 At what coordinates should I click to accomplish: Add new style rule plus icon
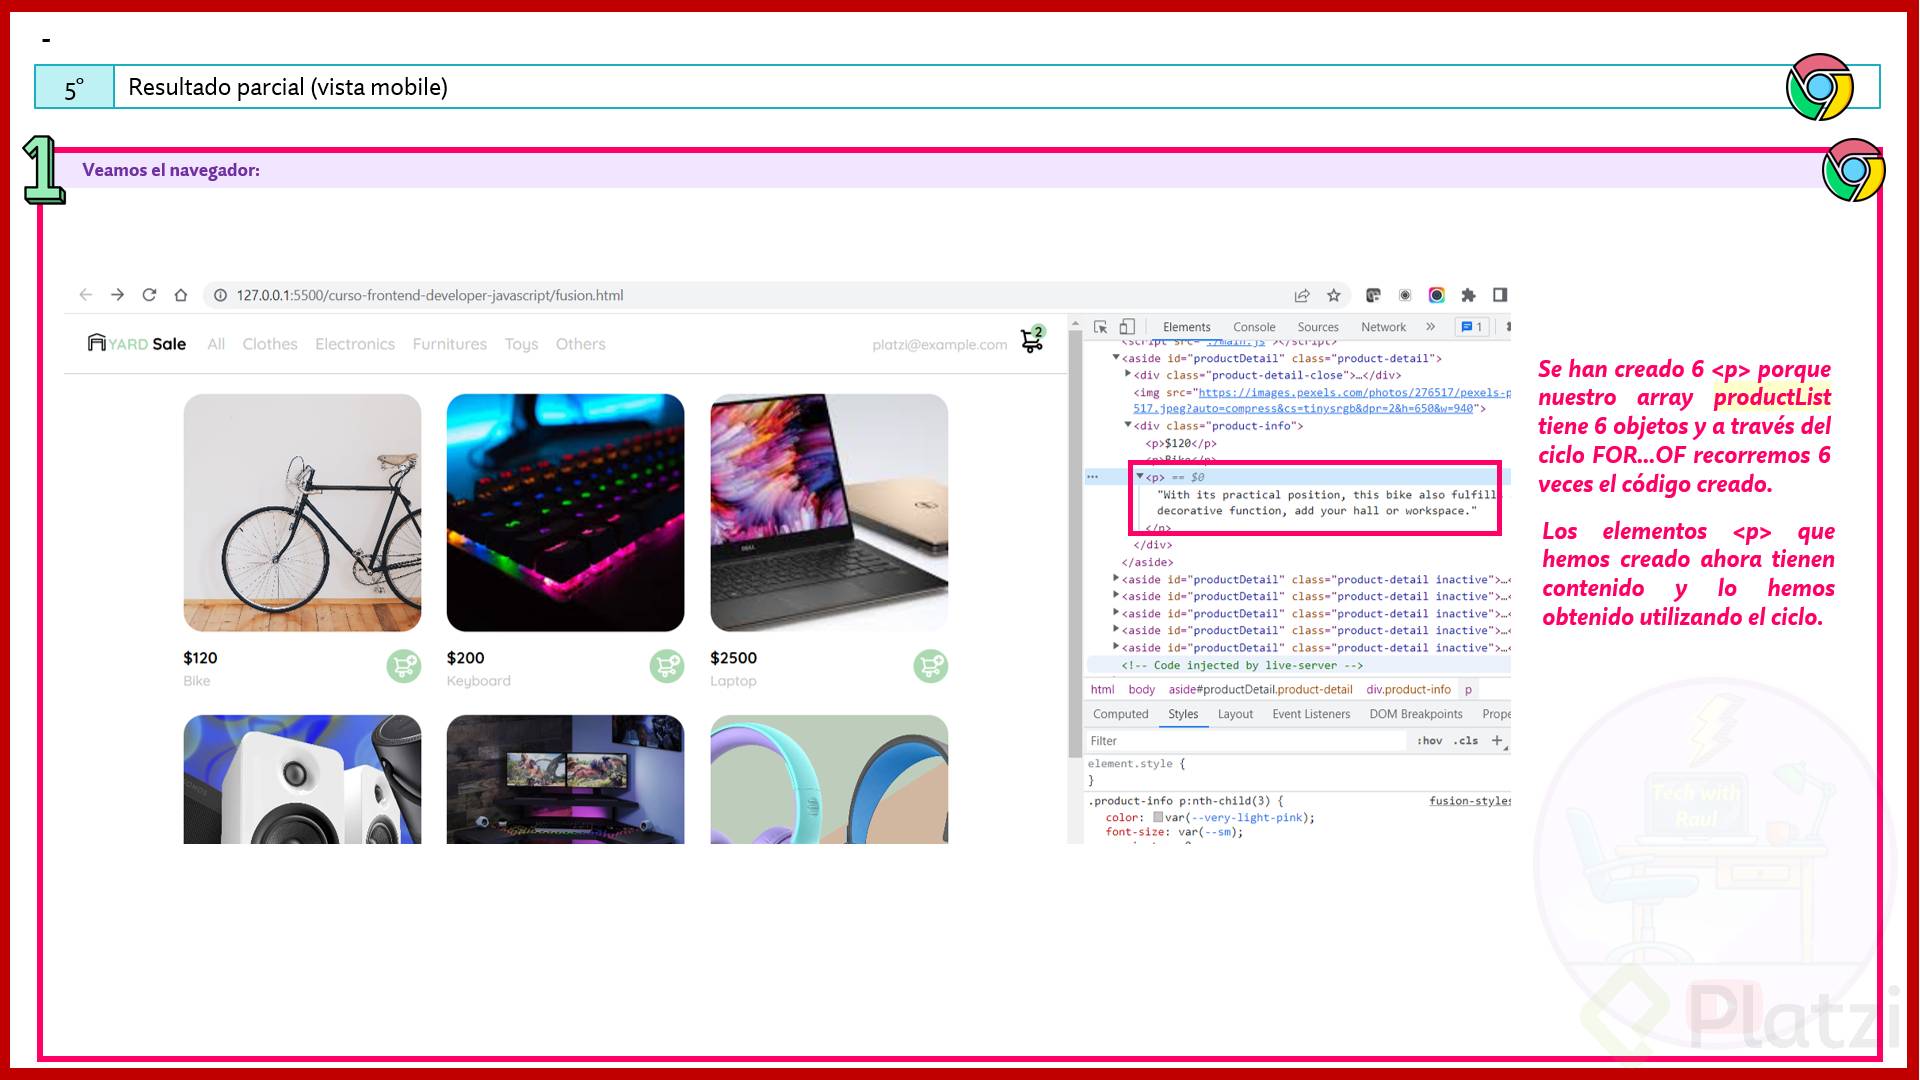1497,740
